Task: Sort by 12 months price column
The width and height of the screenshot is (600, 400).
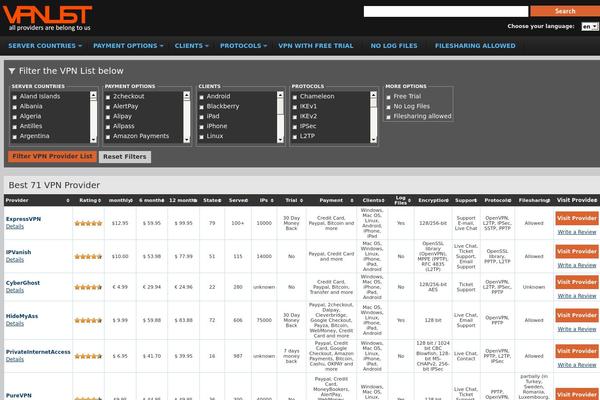Action: pyautogui.click(x=183, y=201)
